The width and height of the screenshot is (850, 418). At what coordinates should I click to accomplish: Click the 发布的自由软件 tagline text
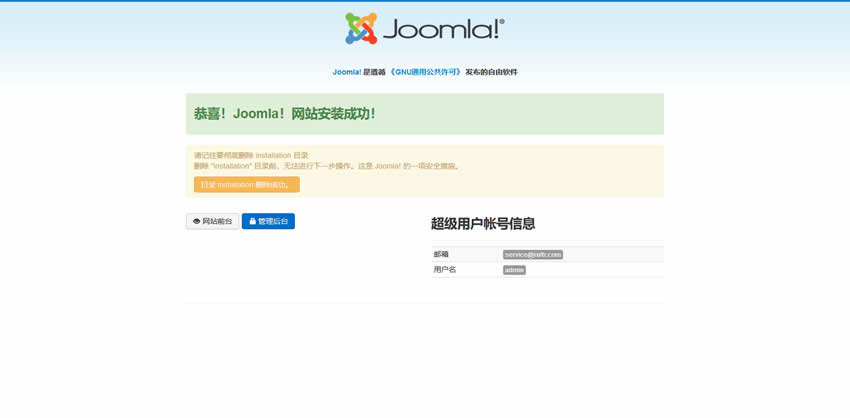[x=491, y=72]
